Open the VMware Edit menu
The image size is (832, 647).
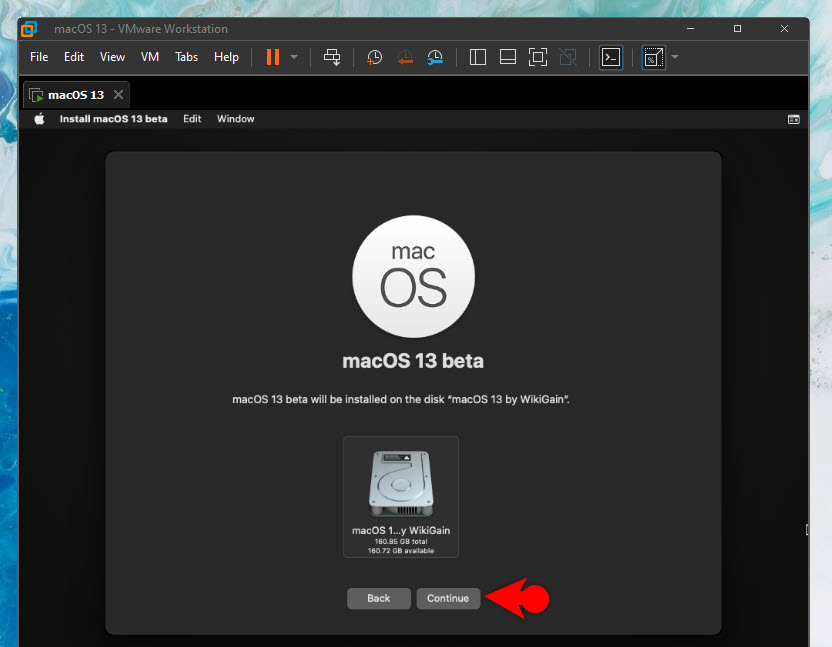74,57
